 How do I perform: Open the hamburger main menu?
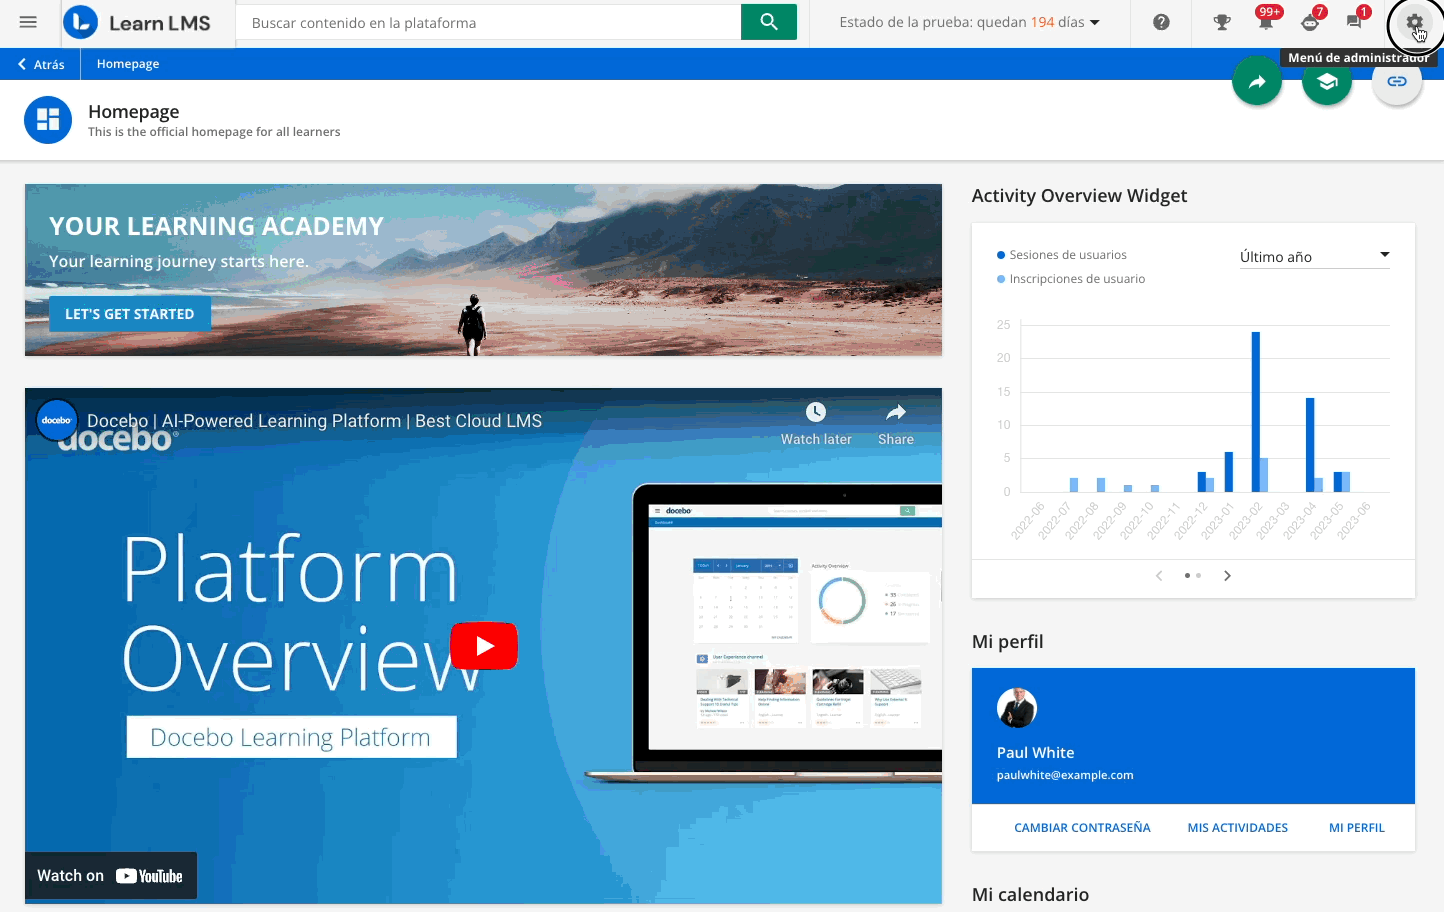(x=28, y=22)
